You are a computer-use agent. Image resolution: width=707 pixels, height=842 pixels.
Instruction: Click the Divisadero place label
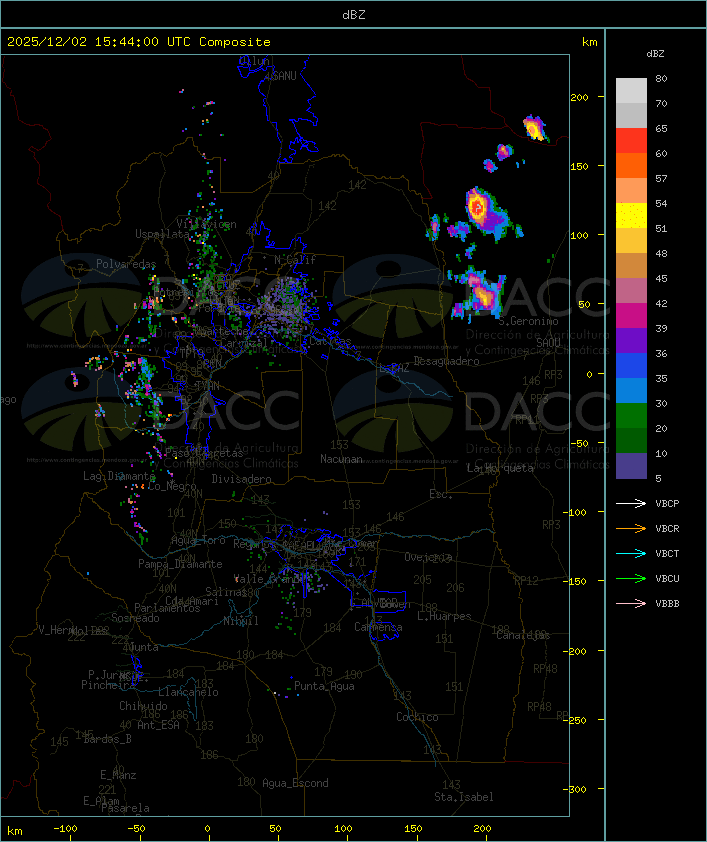(x=242, y=478)
